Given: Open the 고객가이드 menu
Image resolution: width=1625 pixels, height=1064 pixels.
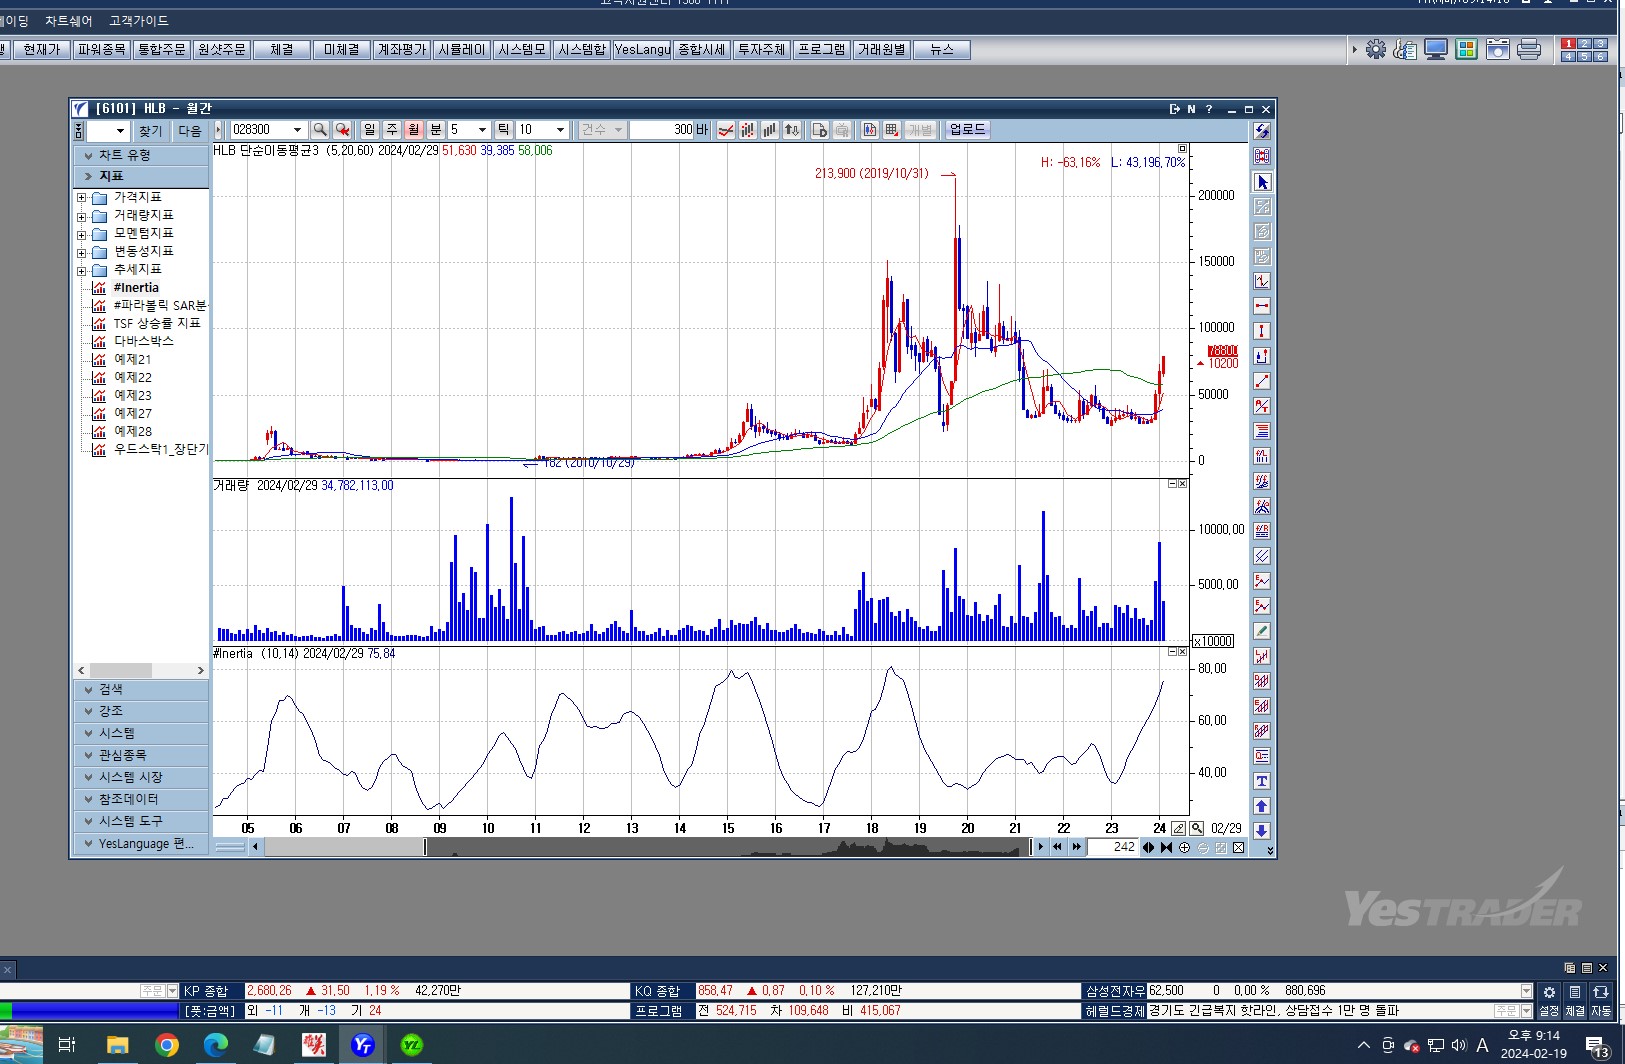Looking at the screenshot, I should [139, 21].
